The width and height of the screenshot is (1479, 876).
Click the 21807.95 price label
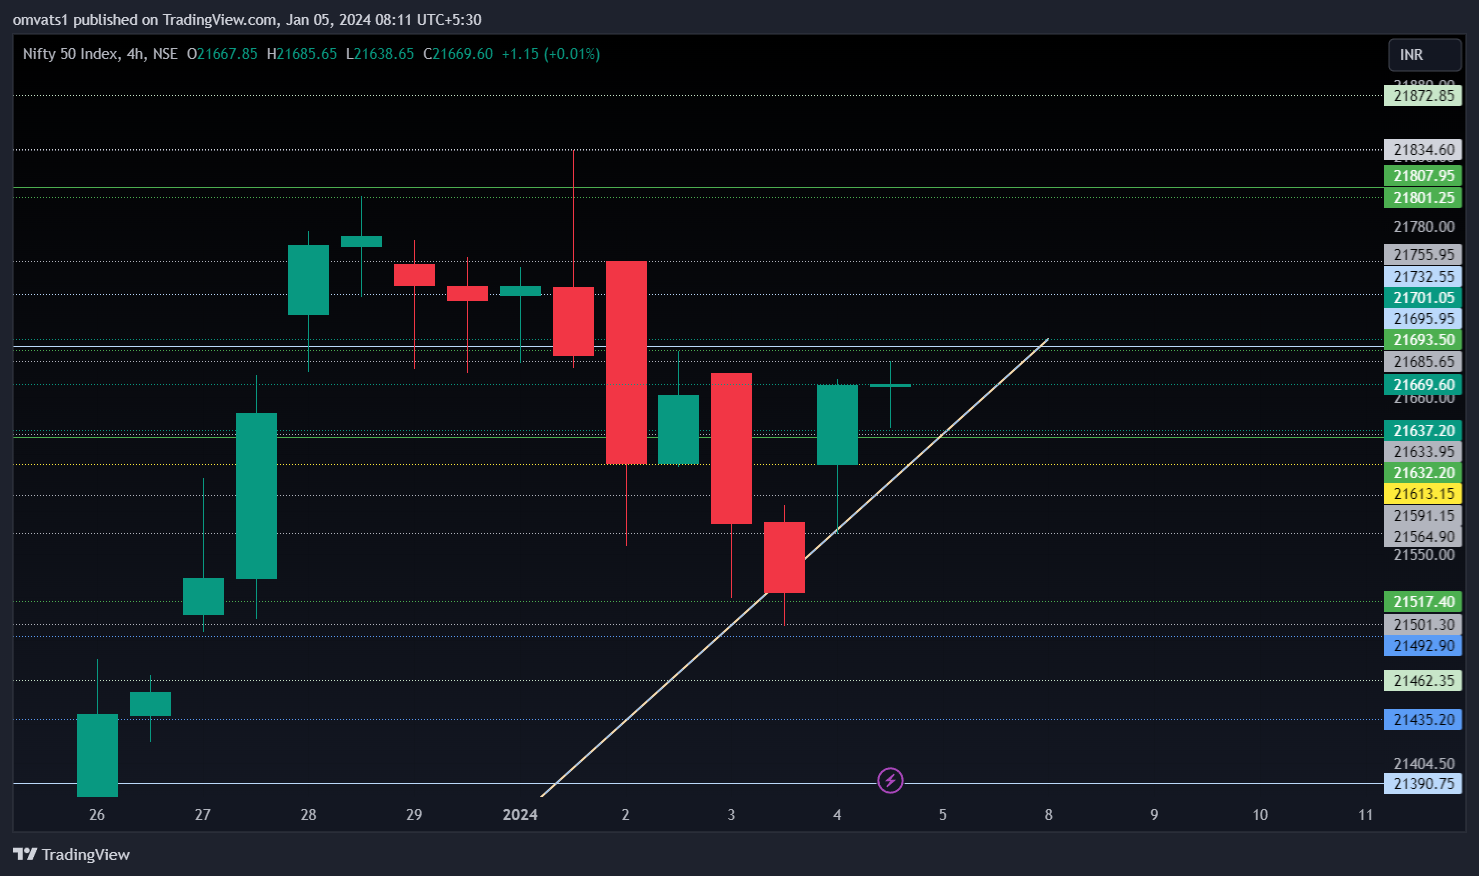click(x=1423, y=176)
